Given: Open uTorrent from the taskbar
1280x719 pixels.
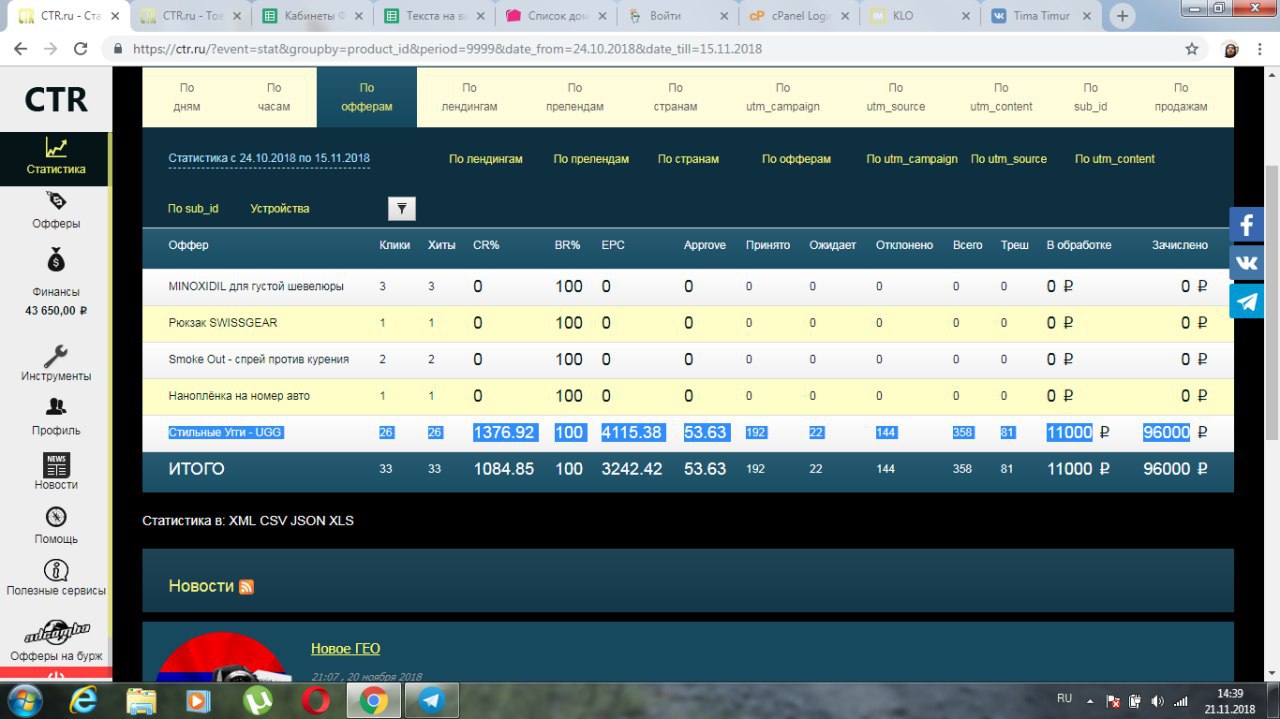Looking at the screenshot, I should [x=257, y=699].
